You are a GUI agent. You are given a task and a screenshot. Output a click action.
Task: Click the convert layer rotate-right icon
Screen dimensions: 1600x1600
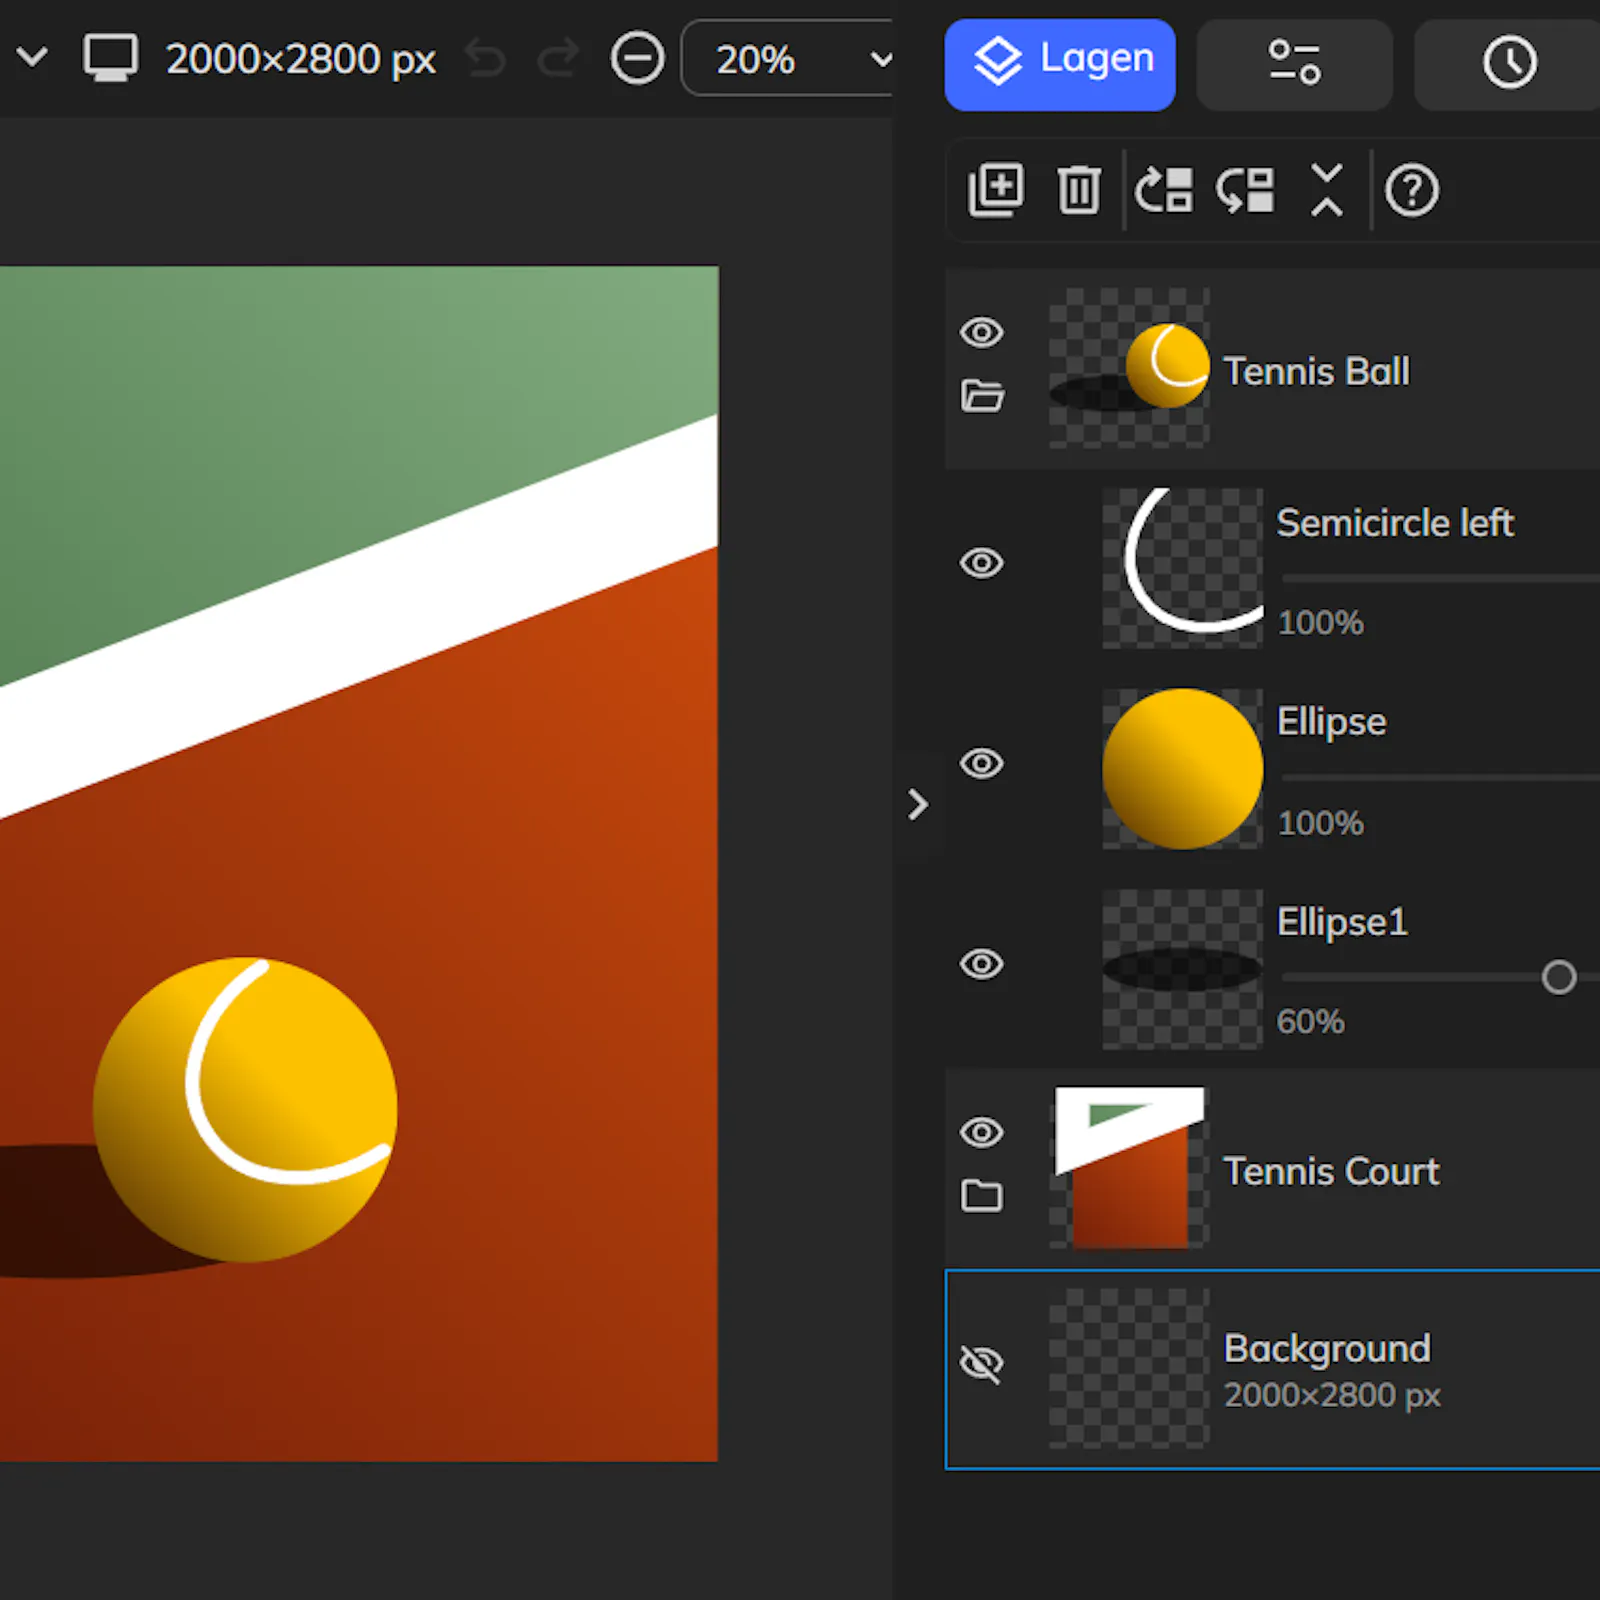point(1164,189)
